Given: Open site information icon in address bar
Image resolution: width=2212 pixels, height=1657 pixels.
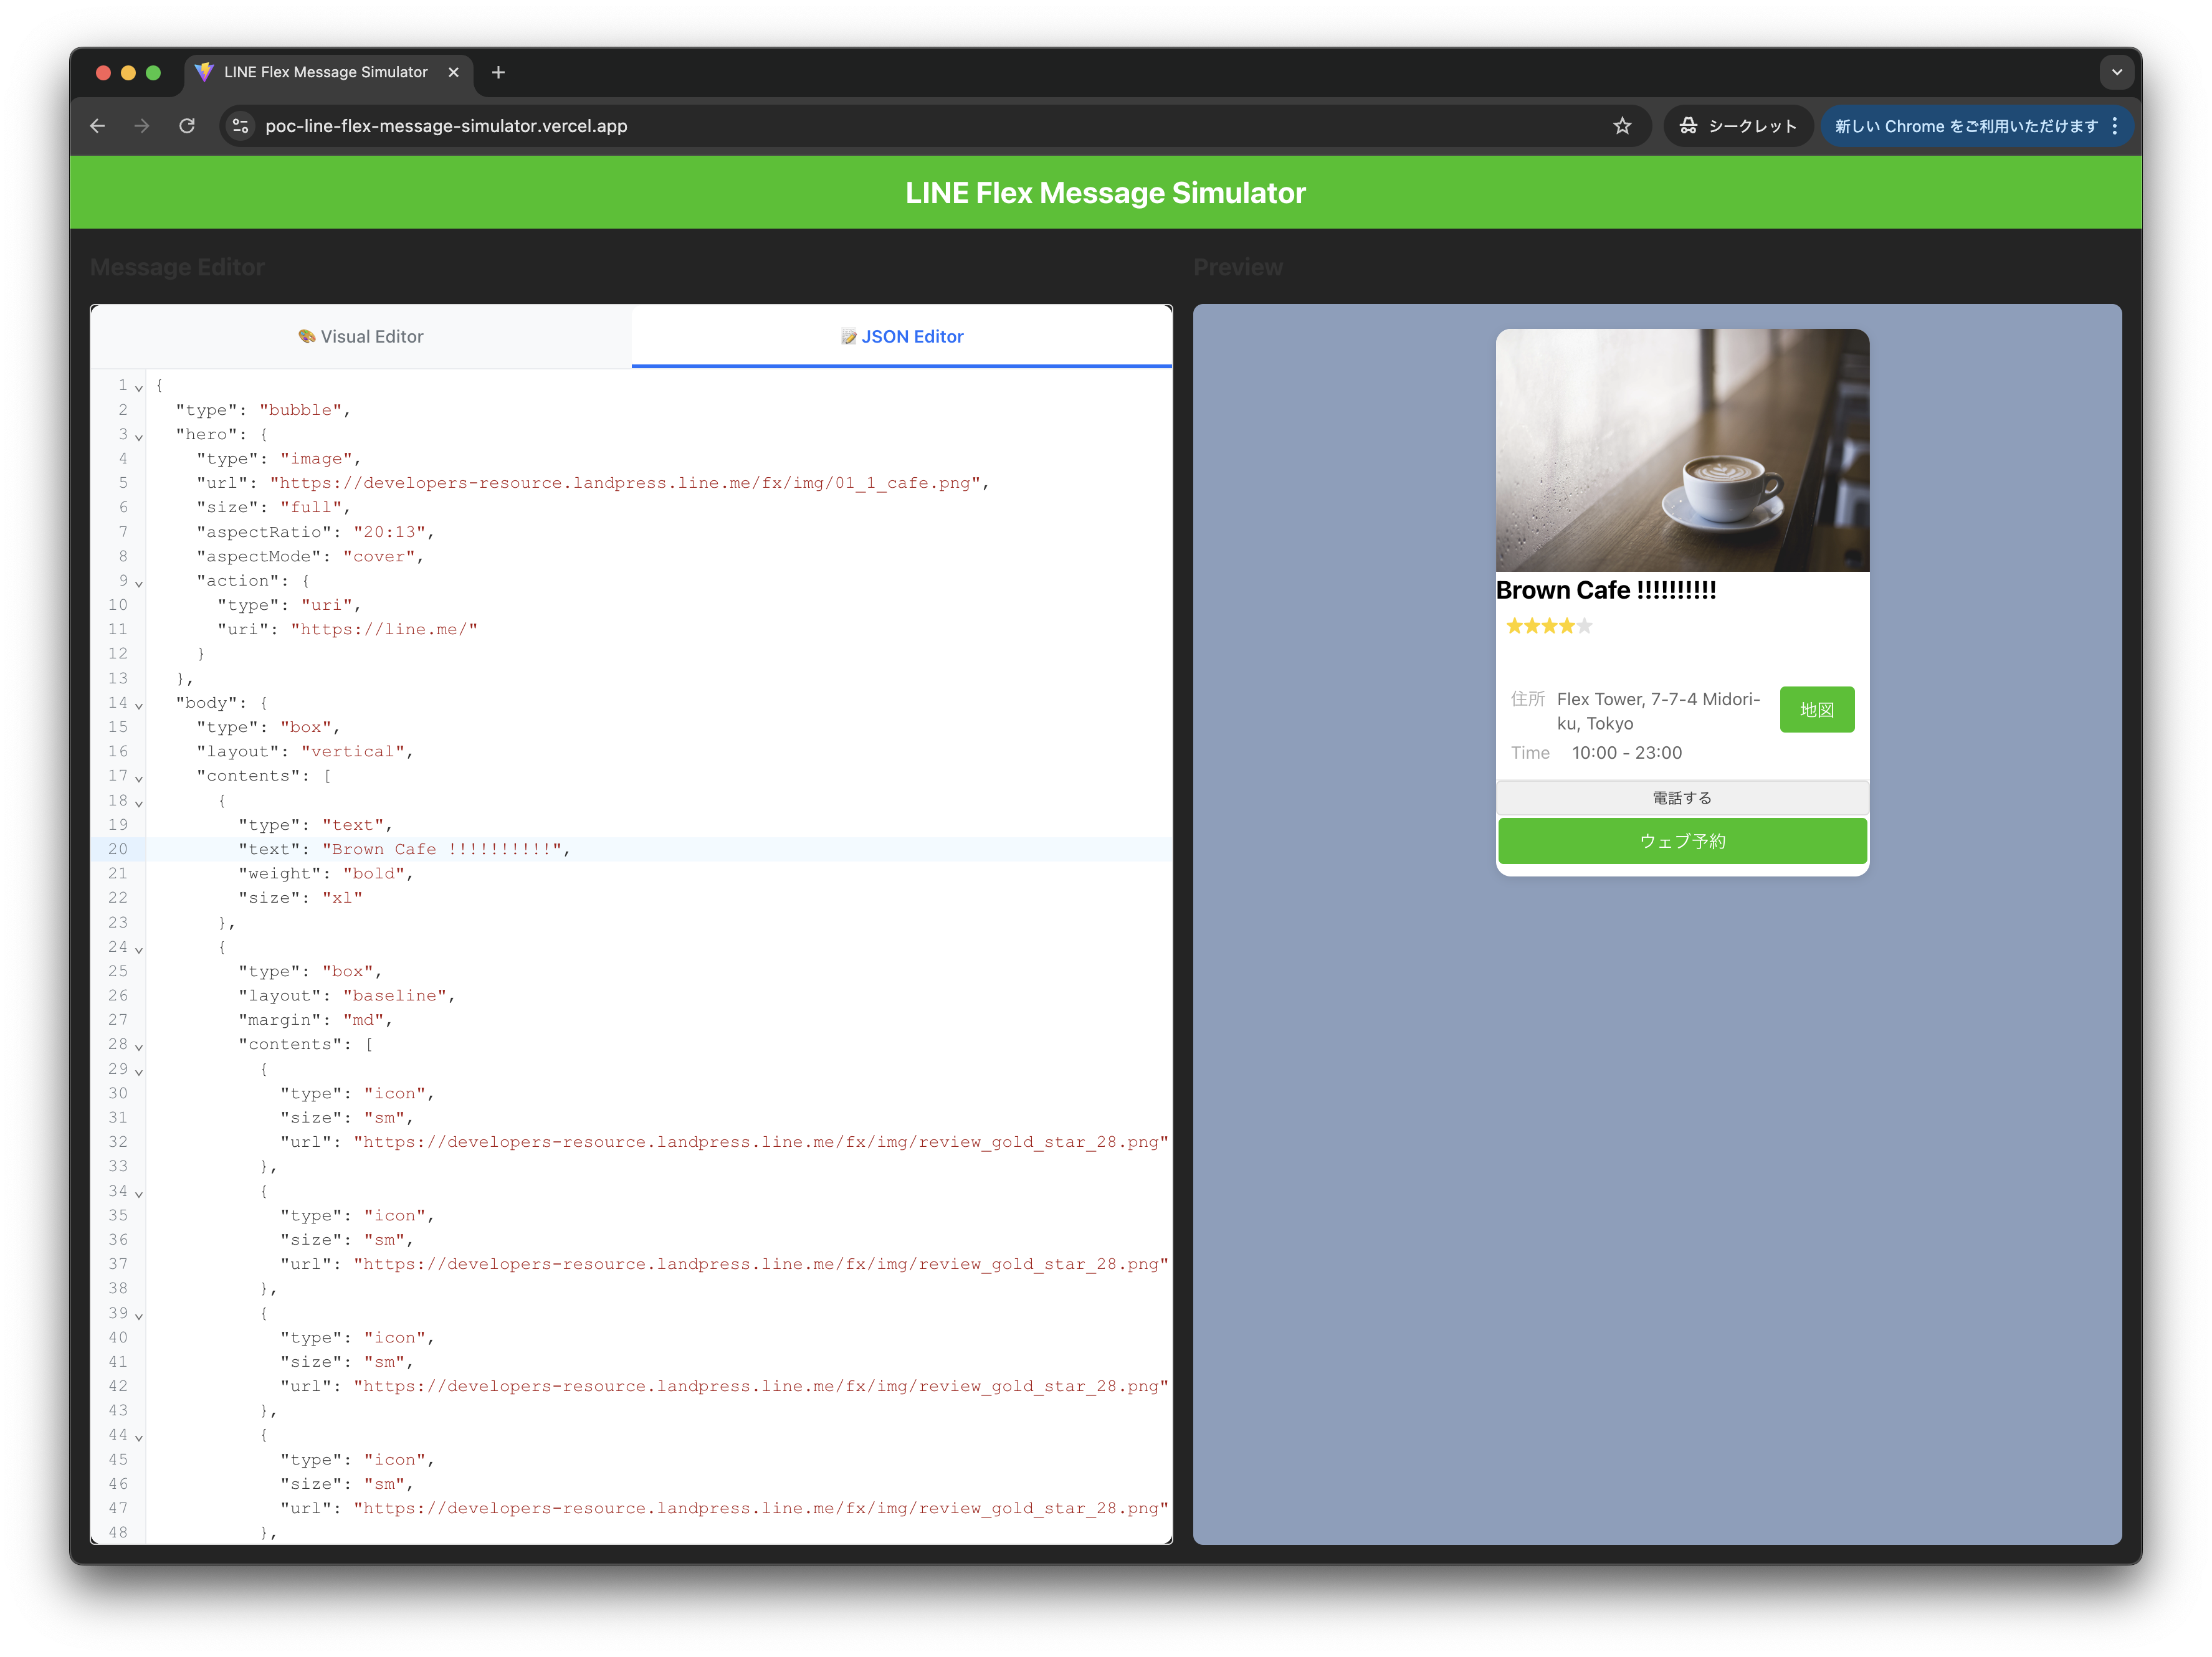Looking at the screenshot, I should (240, 126).
